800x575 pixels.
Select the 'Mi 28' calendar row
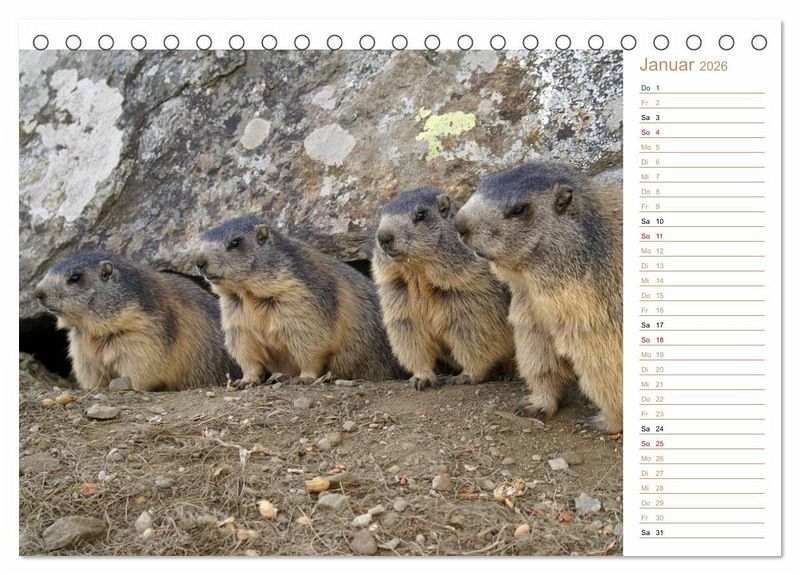(702, 488)
